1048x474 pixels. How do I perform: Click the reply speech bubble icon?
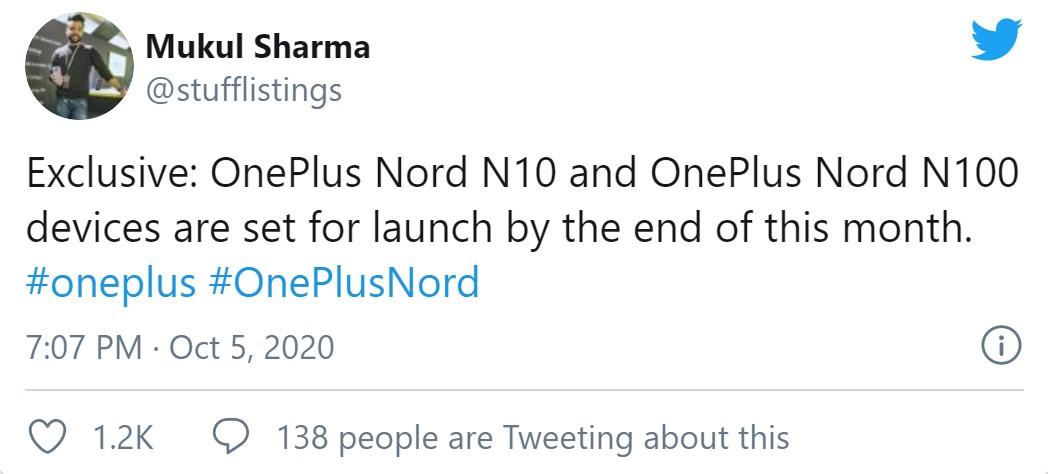pyautogui.click(x=232, y=437)
